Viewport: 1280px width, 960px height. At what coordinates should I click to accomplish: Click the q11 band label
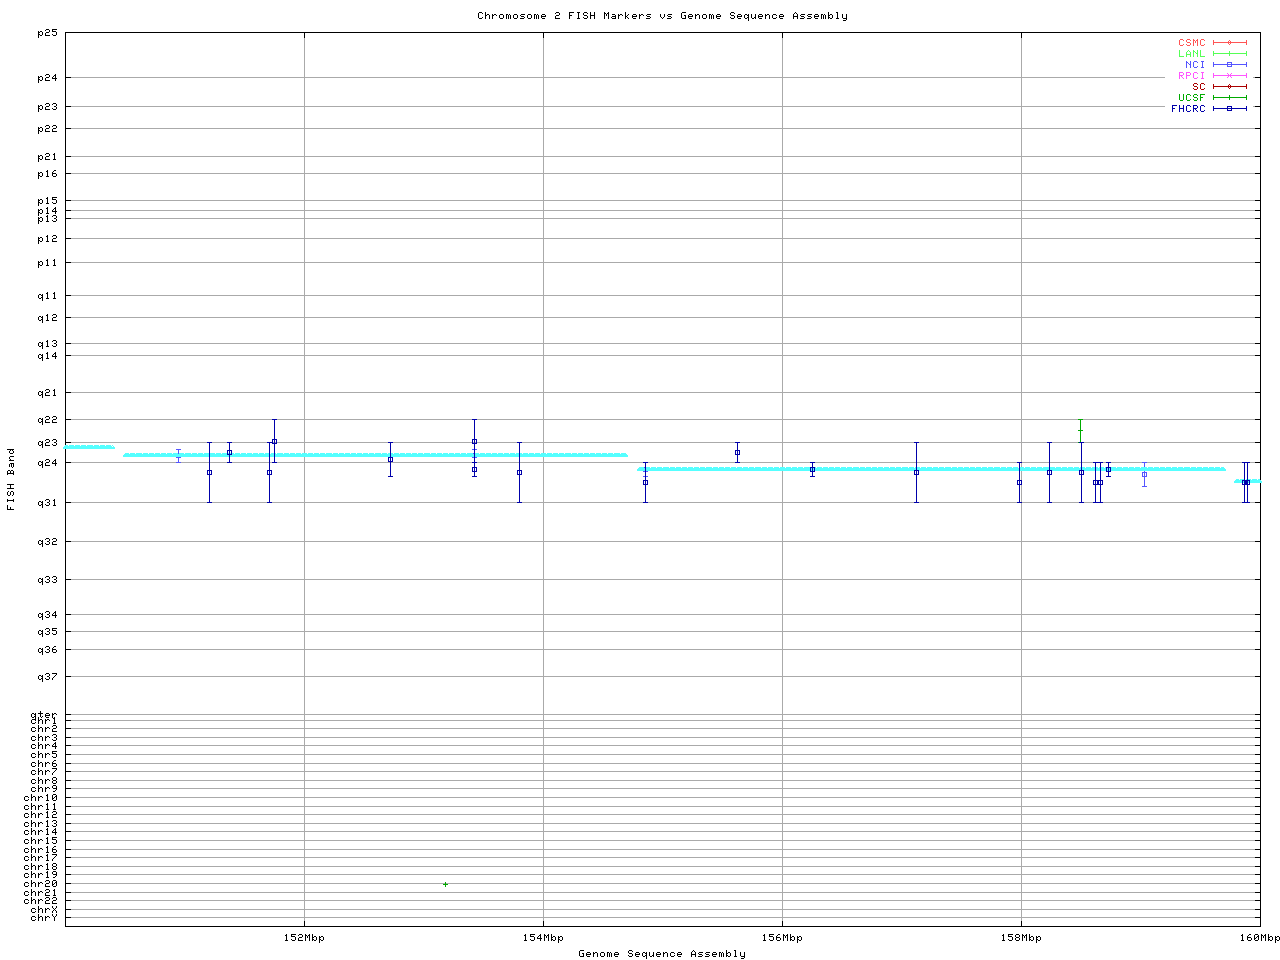click(x=47, y=296)
